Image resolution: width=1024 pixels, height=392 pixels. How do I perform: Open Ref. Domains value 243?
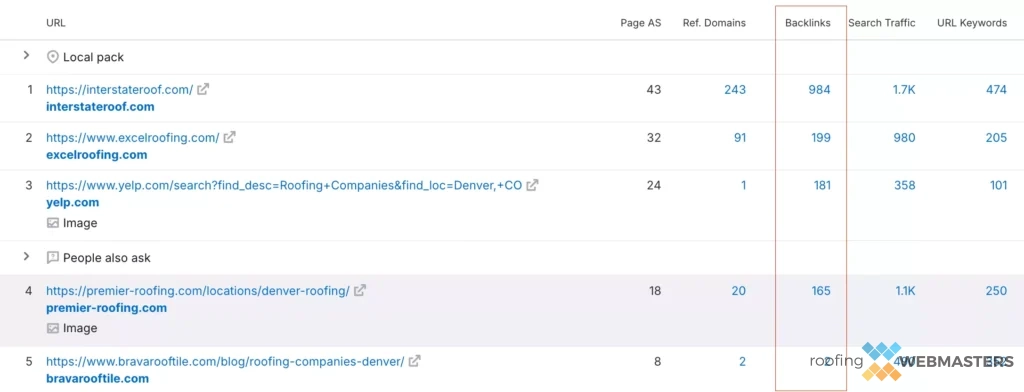[x=735, y=90]
